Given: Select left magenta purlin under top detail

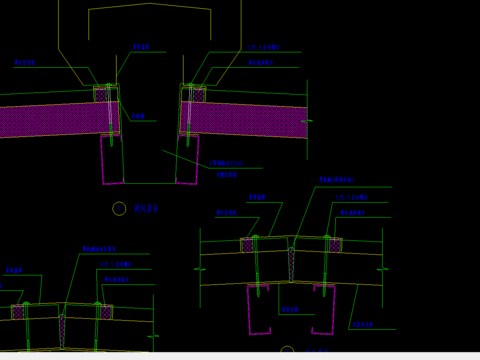Looking at the screenshot, I should tap(112, 159).
